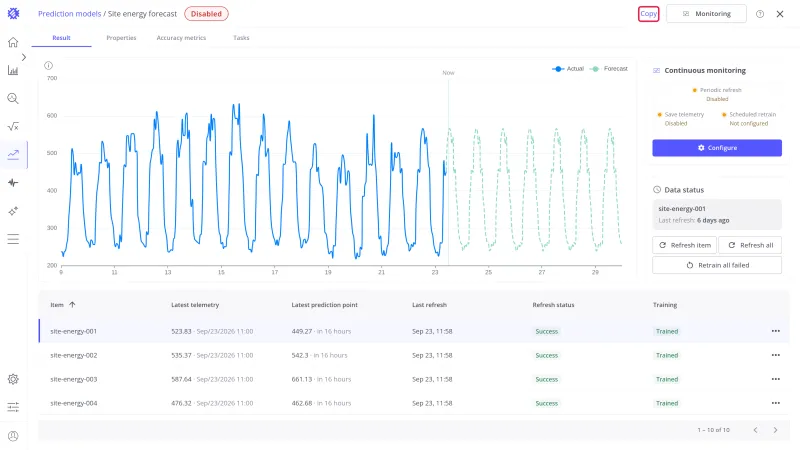Open settings gear in sidebar

pyautogui.click(x=13, y=379)
